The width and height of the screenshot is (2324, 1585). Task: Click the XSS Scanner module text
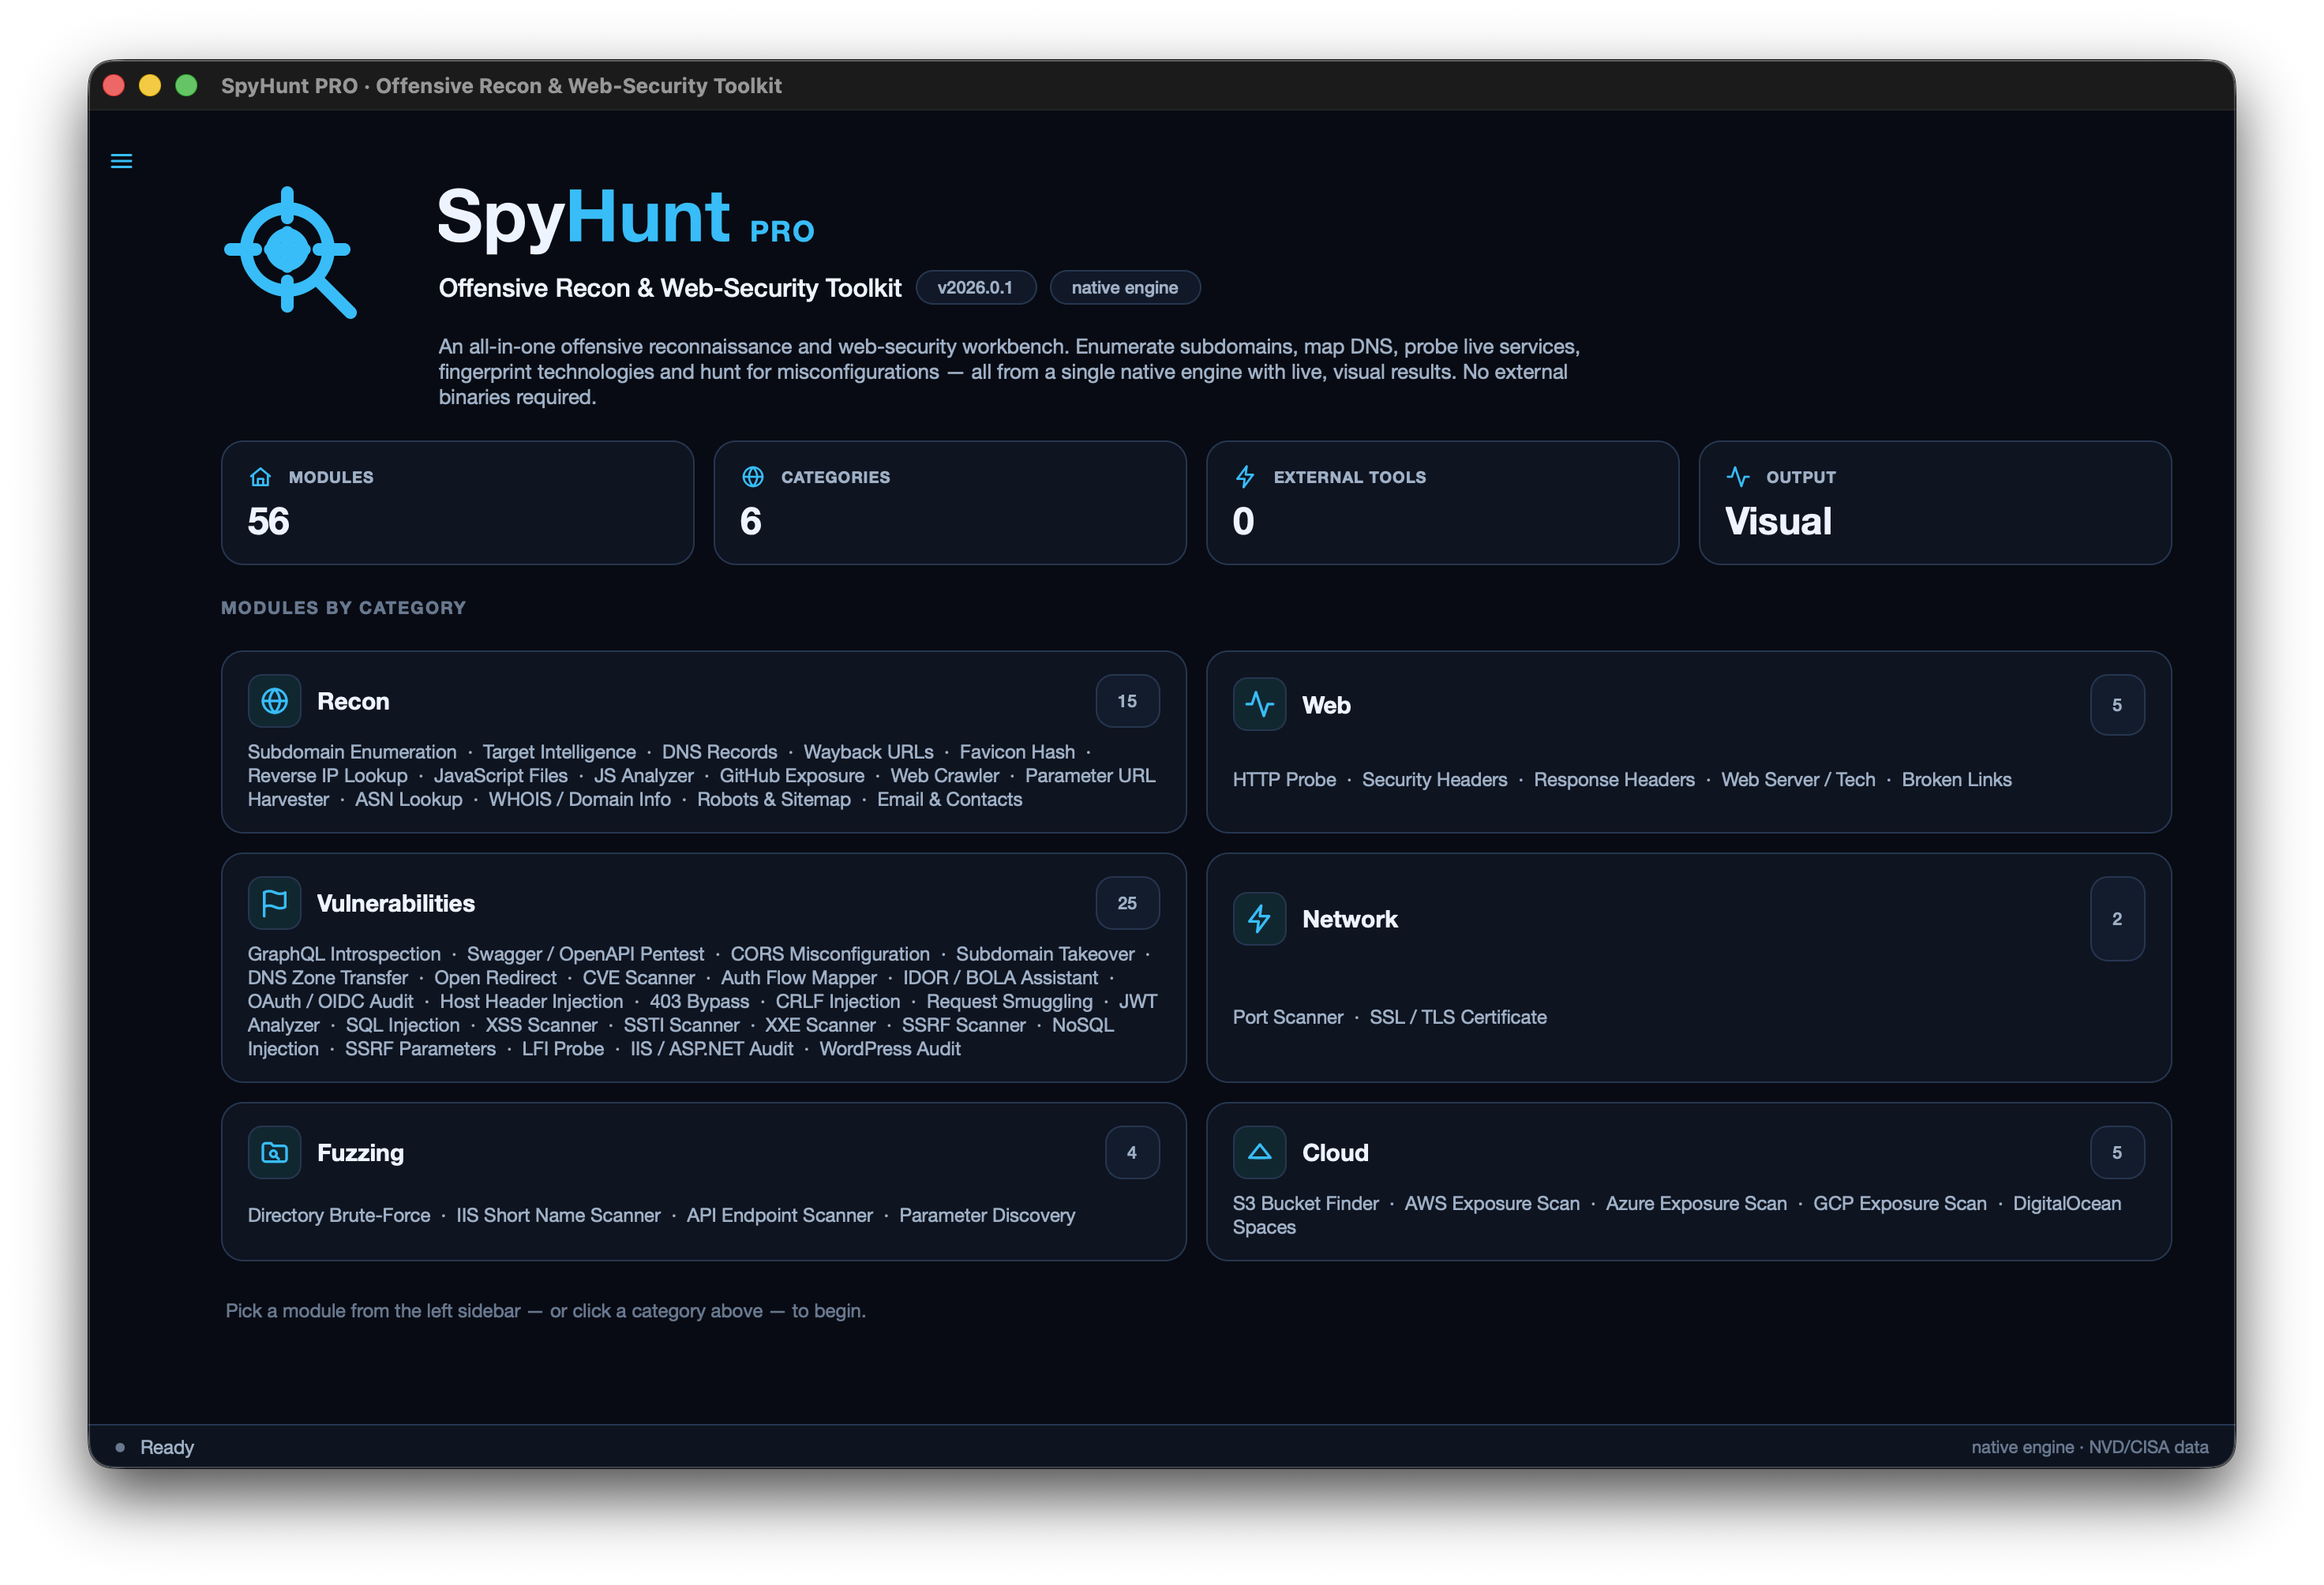tap(541, 1025)
